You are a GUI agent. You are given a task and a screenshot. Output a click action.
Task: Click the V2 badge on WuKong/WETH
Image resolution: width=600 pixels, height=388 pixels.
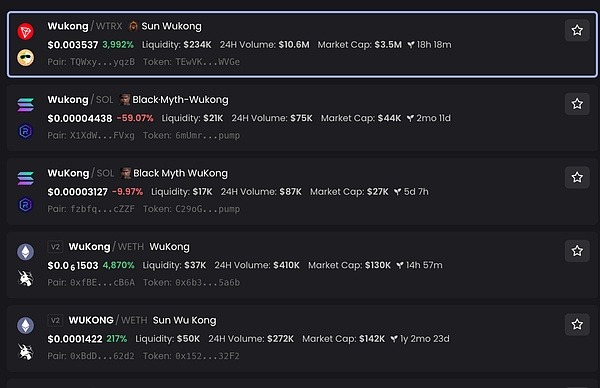click(55, 247)
